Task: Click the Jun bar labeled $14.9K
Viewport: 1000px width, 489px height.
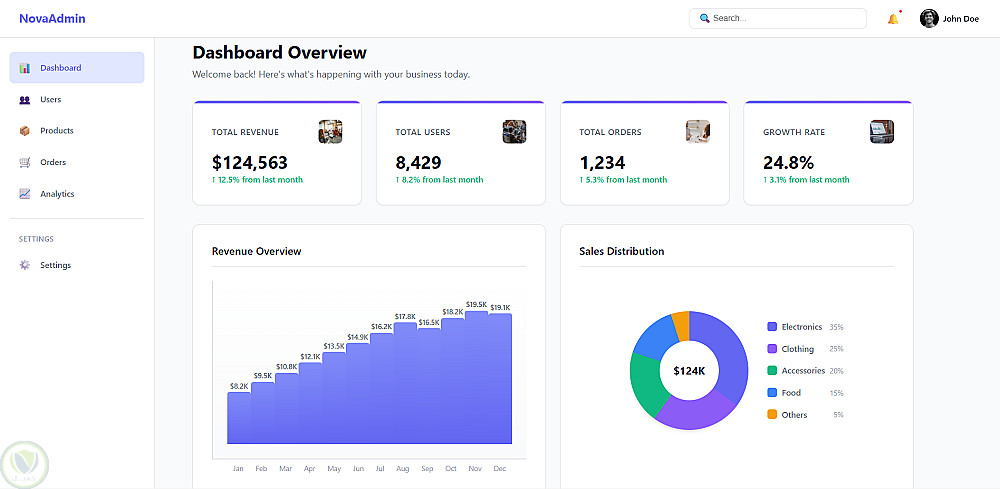Action: 358,393
